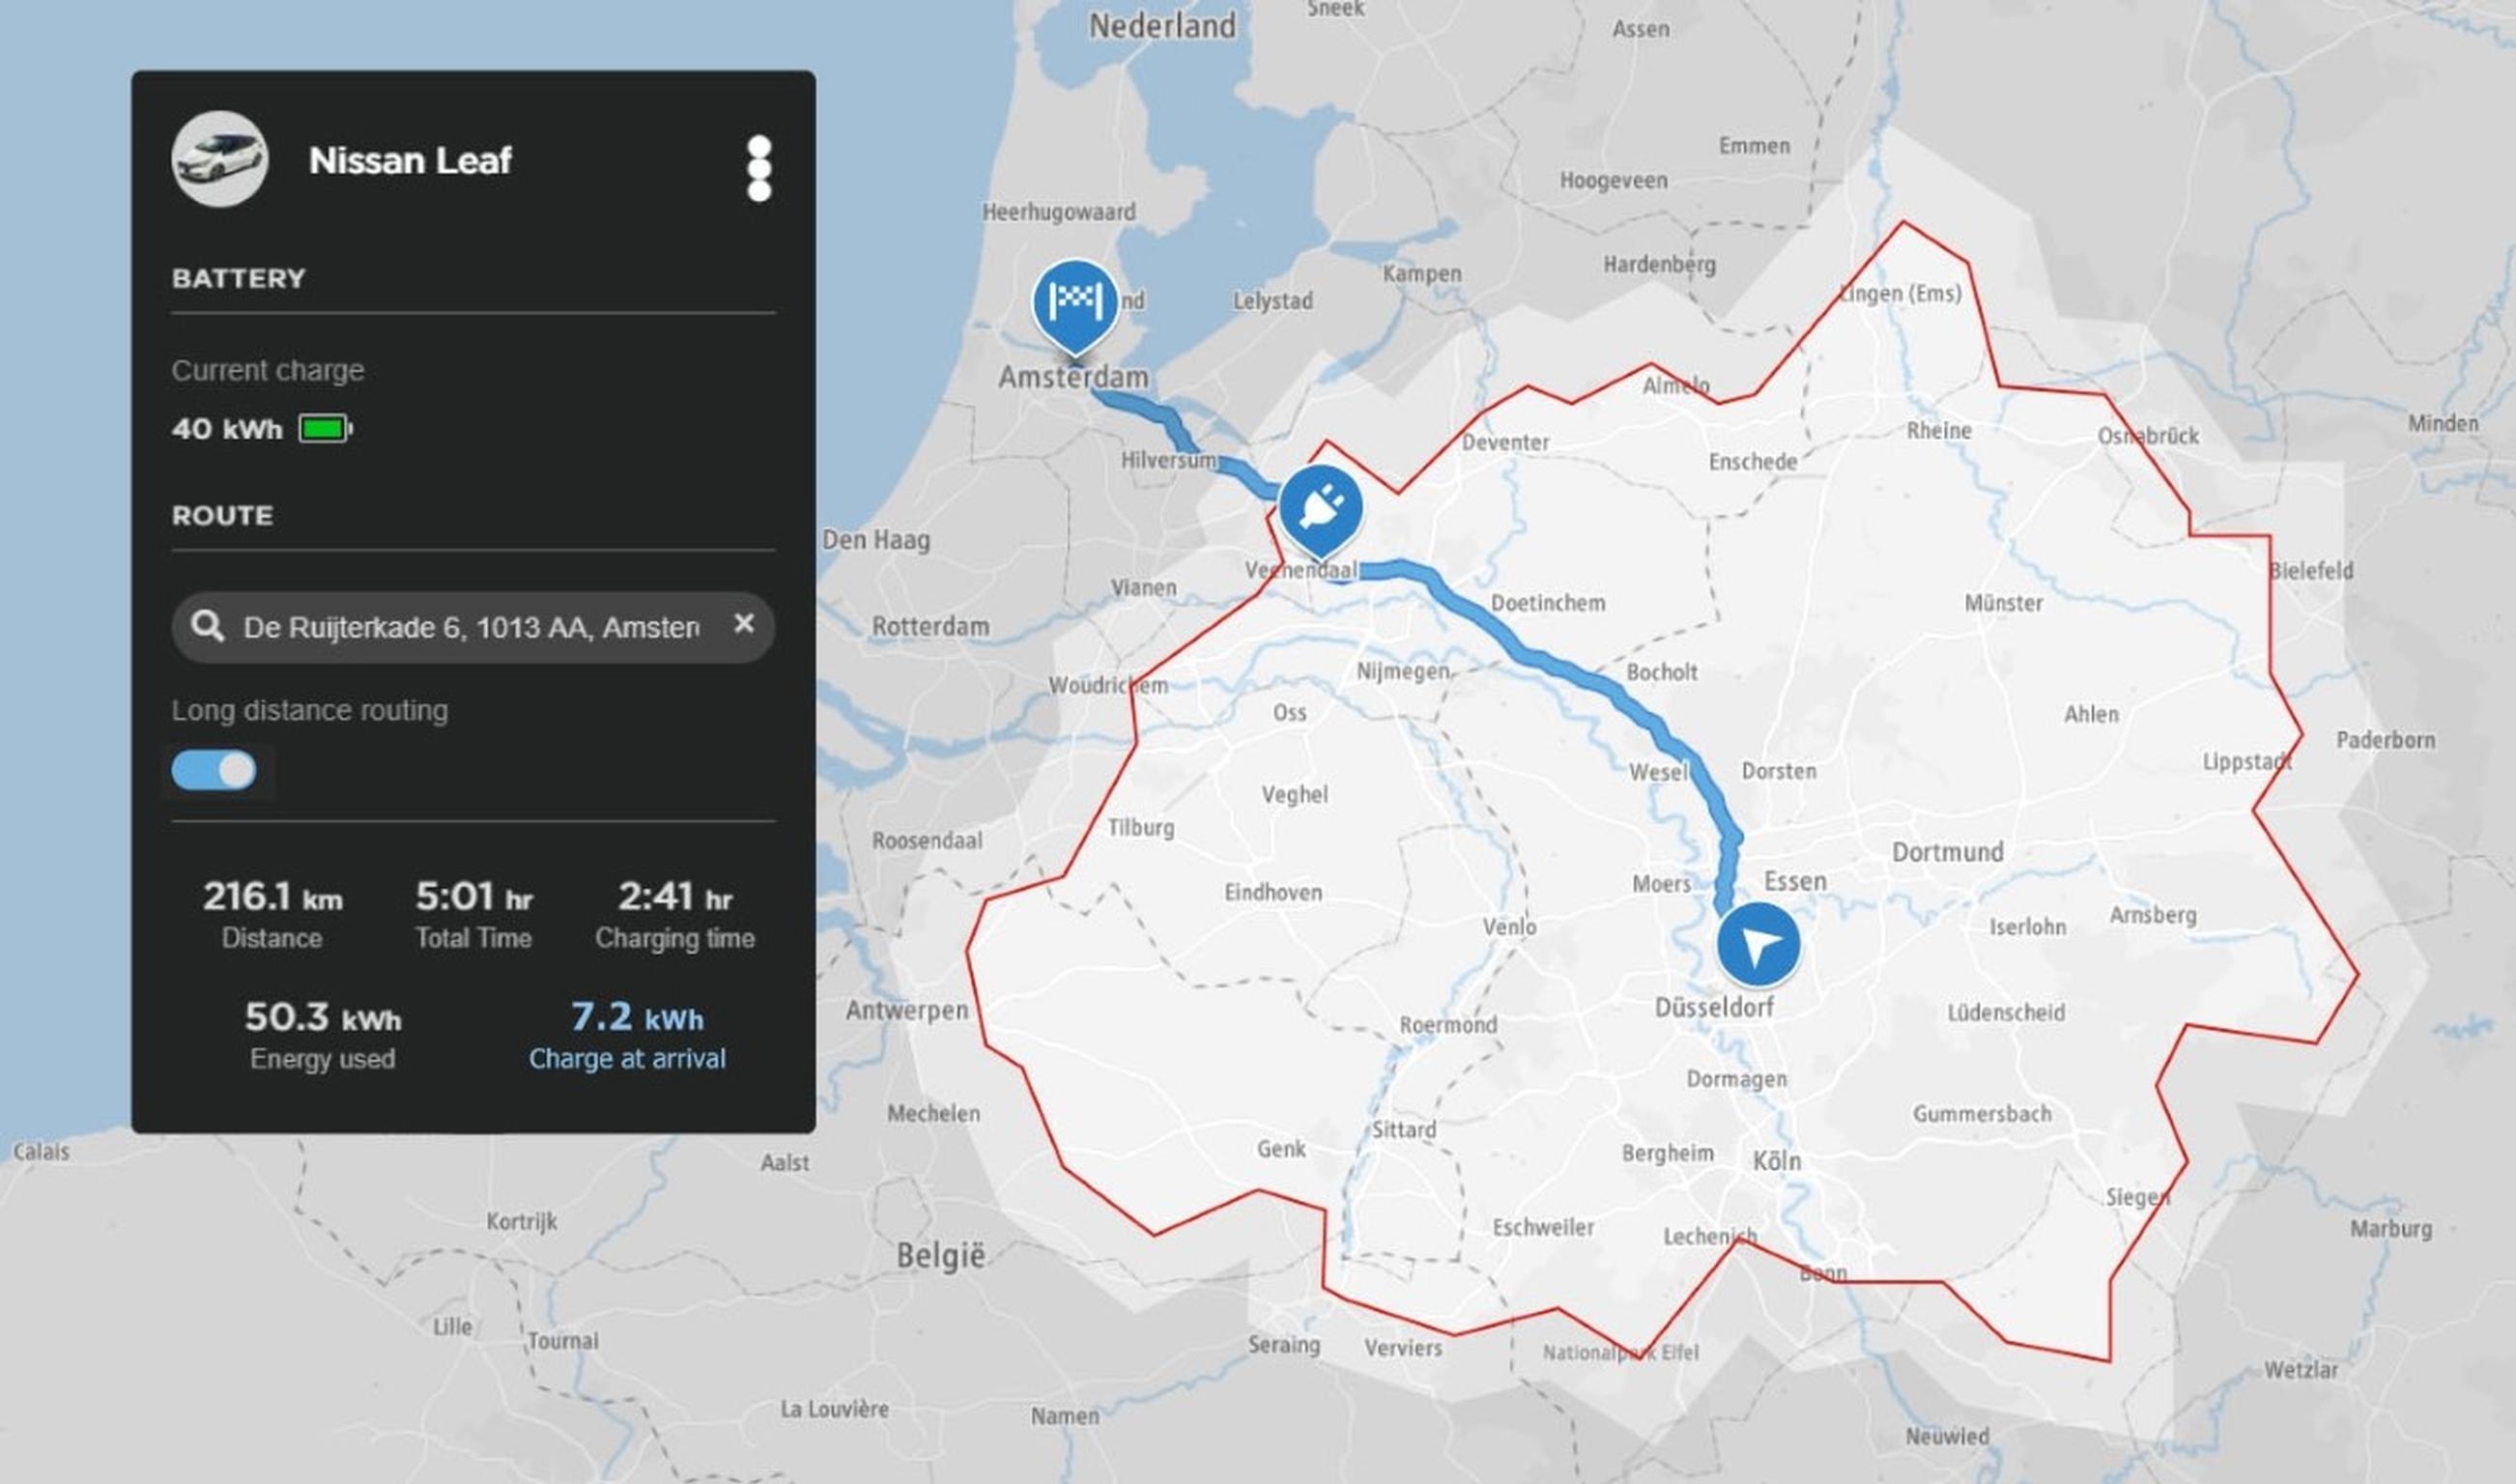Click the Nissan Leaf car thumbnail
This screenshot has width=2516, height=1484.
click(220, 160)
